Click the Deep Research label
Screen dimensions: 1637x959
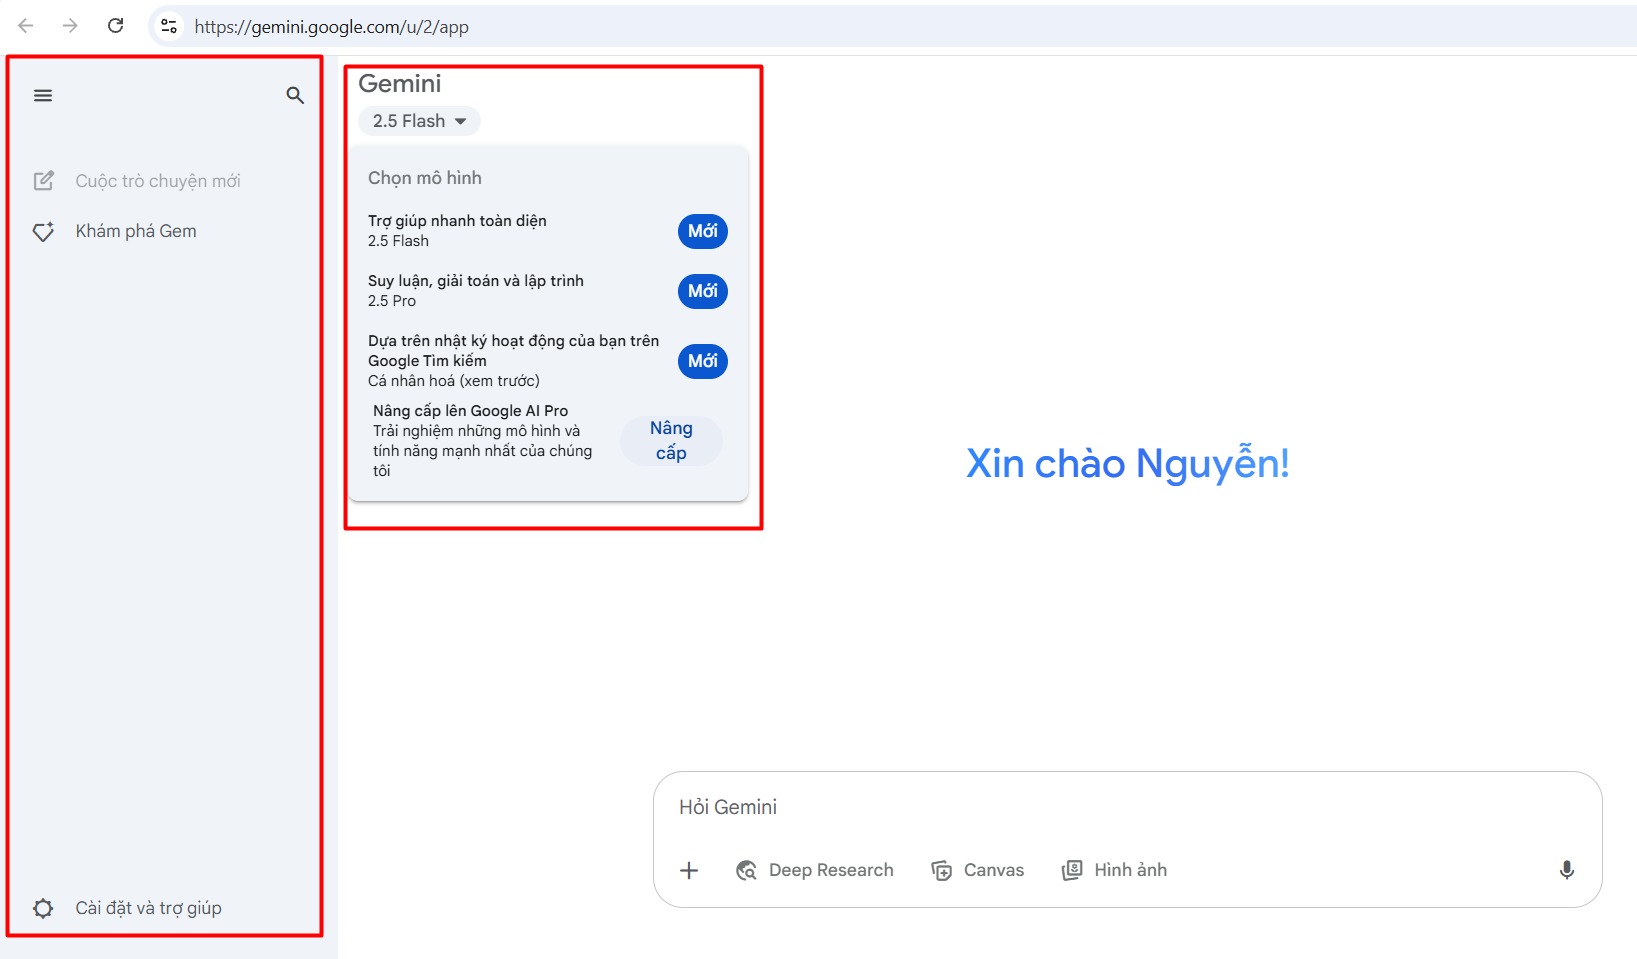831,870
